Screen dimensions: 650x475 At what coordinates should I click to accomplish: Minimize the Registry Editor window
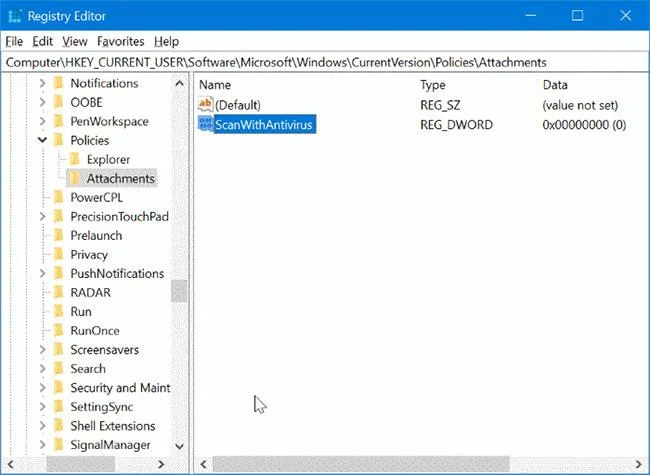(531, 16)
